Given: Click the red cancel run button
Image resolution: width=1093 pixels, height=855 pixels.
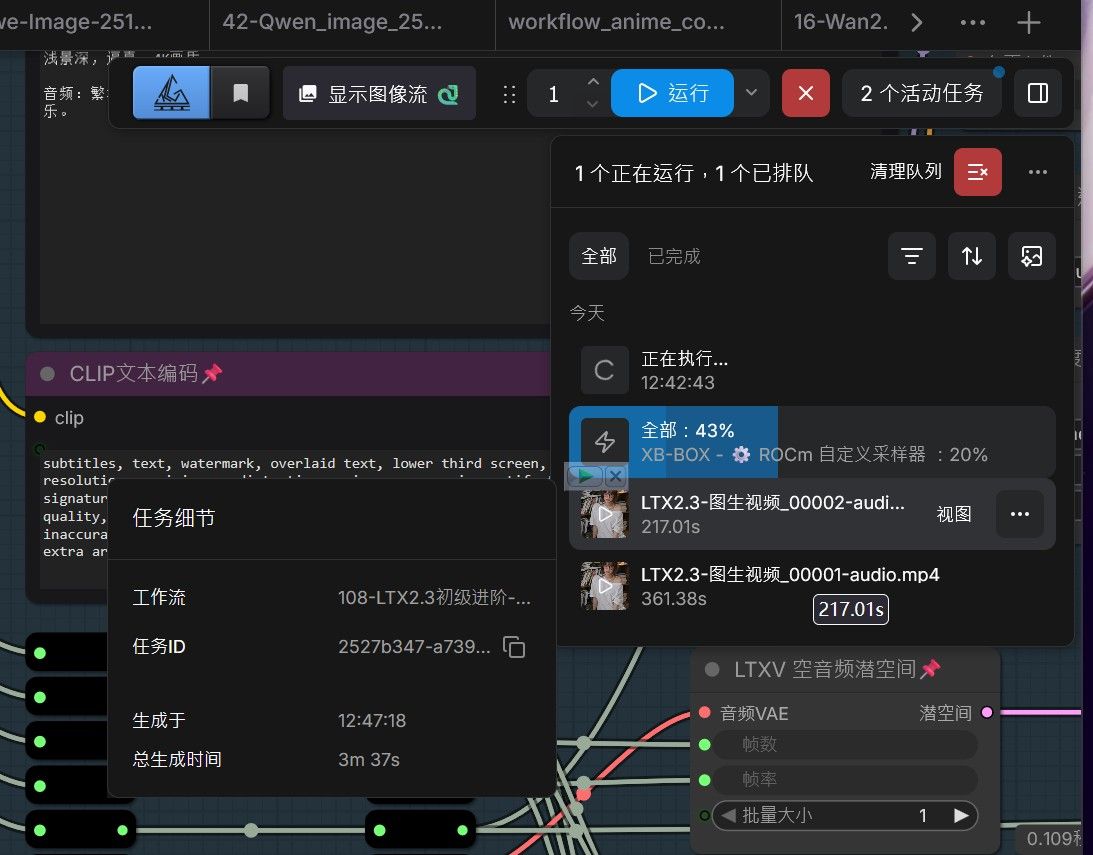Looking at the screenshot, I should pyautogui.click(x=805, y=93).
